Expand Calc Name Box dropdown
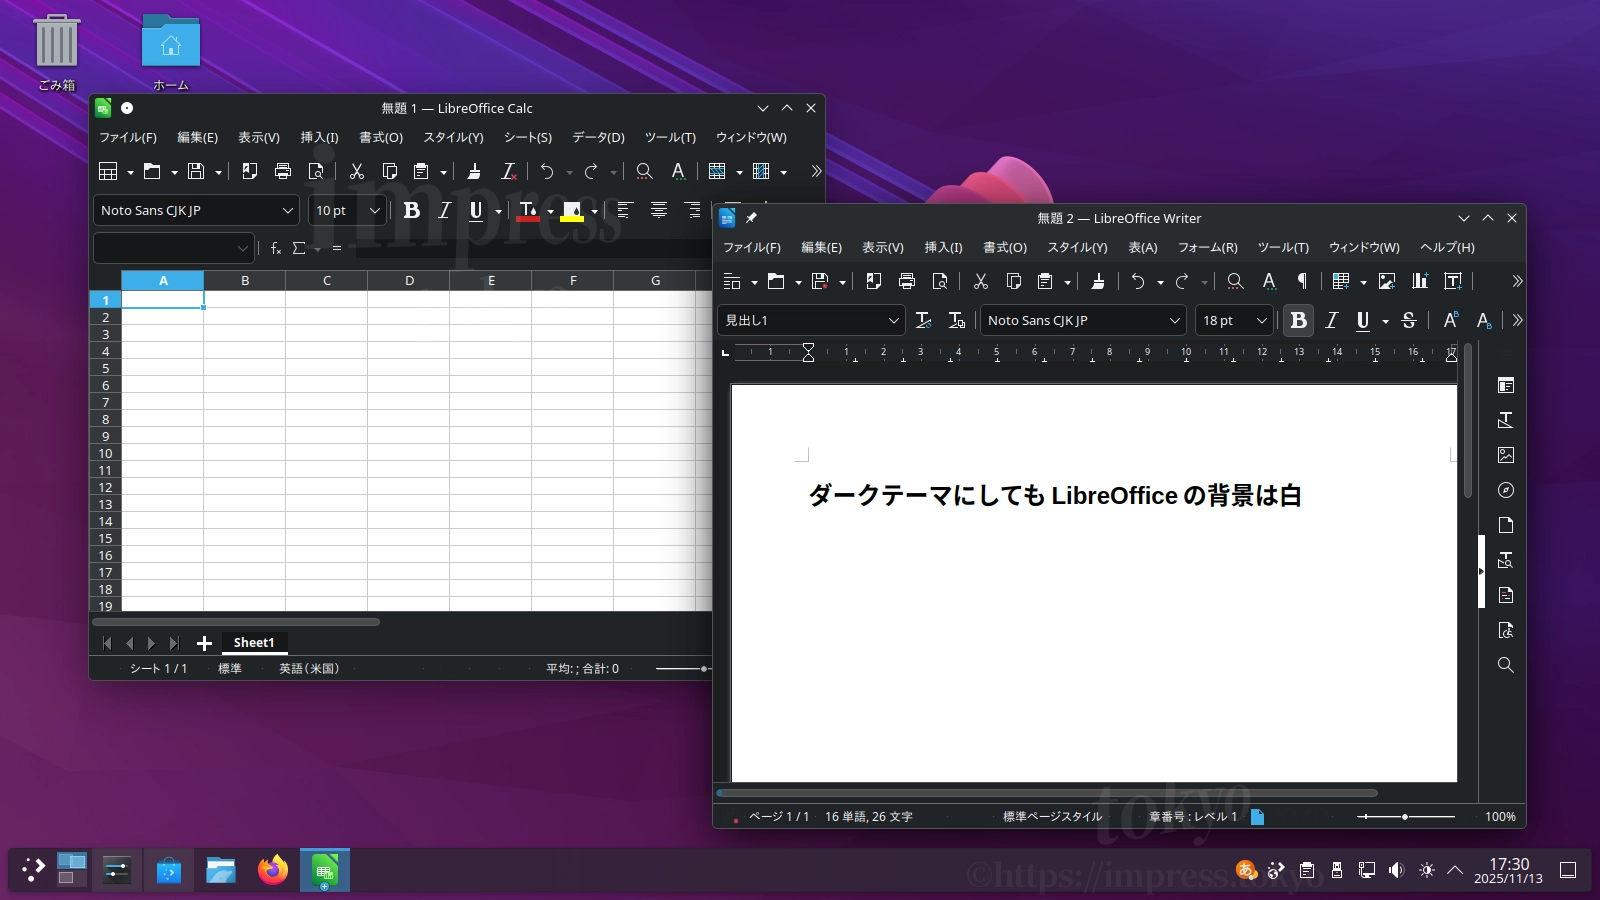1600x900 pixels. coord(242,248)
